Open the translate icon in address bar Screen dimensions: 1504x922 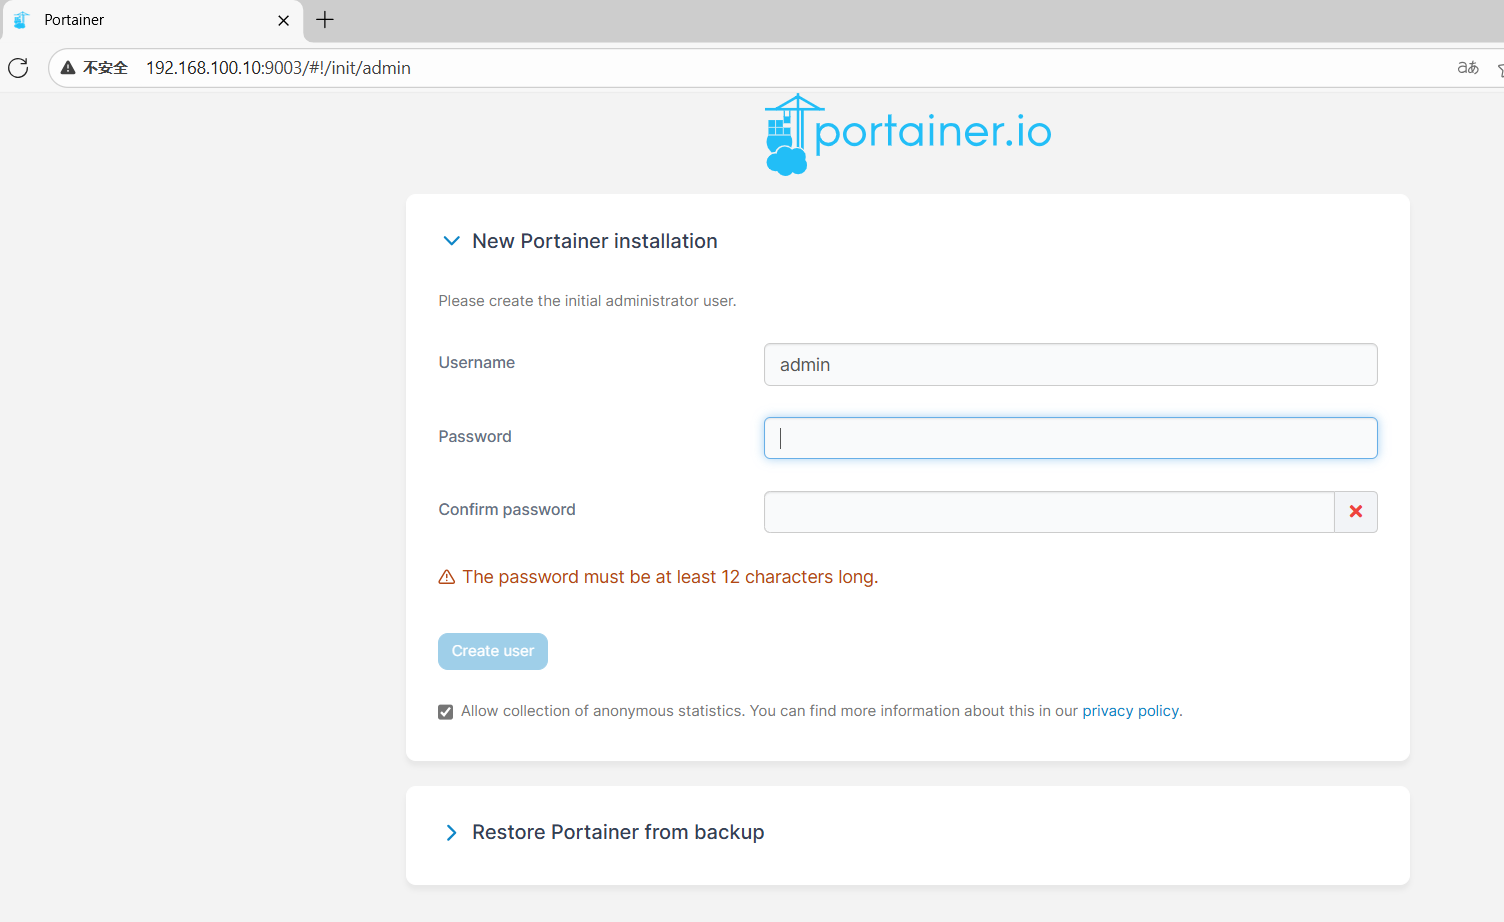[x=1467, y=68]
